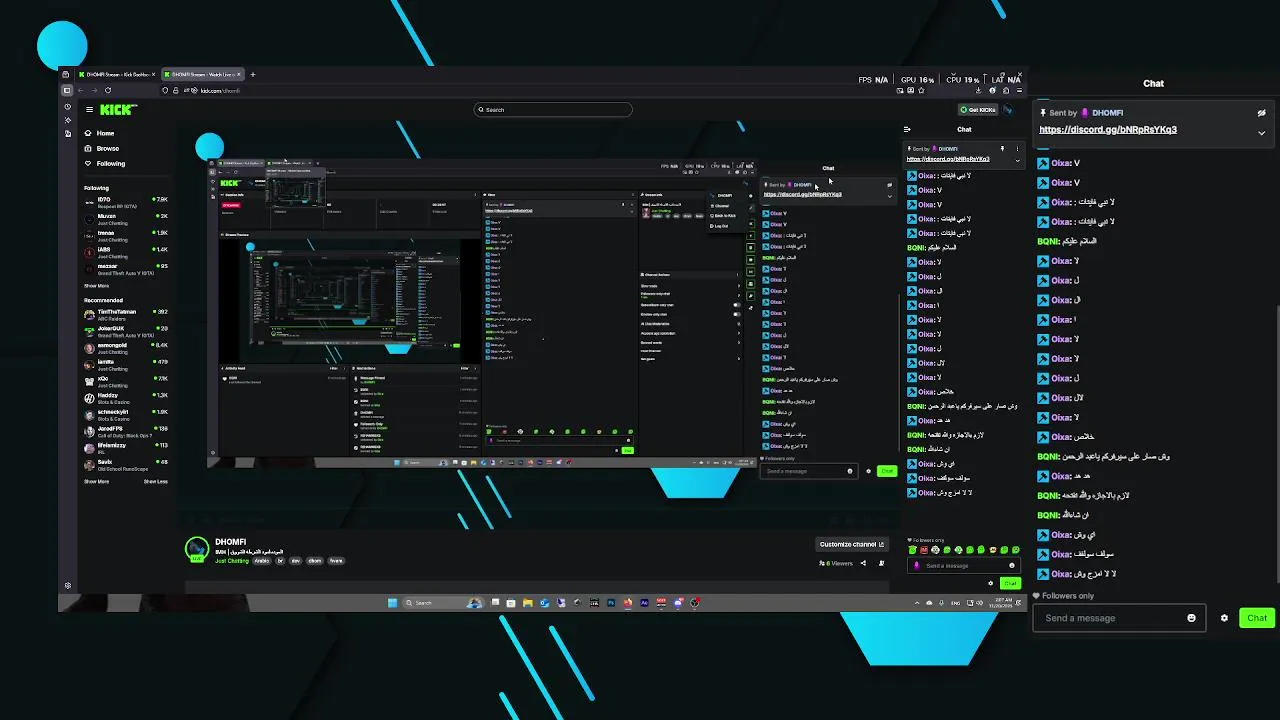Open emoji picker in right Chat panel
Screen dimensions: 1280x720
tap(1191, 618)
